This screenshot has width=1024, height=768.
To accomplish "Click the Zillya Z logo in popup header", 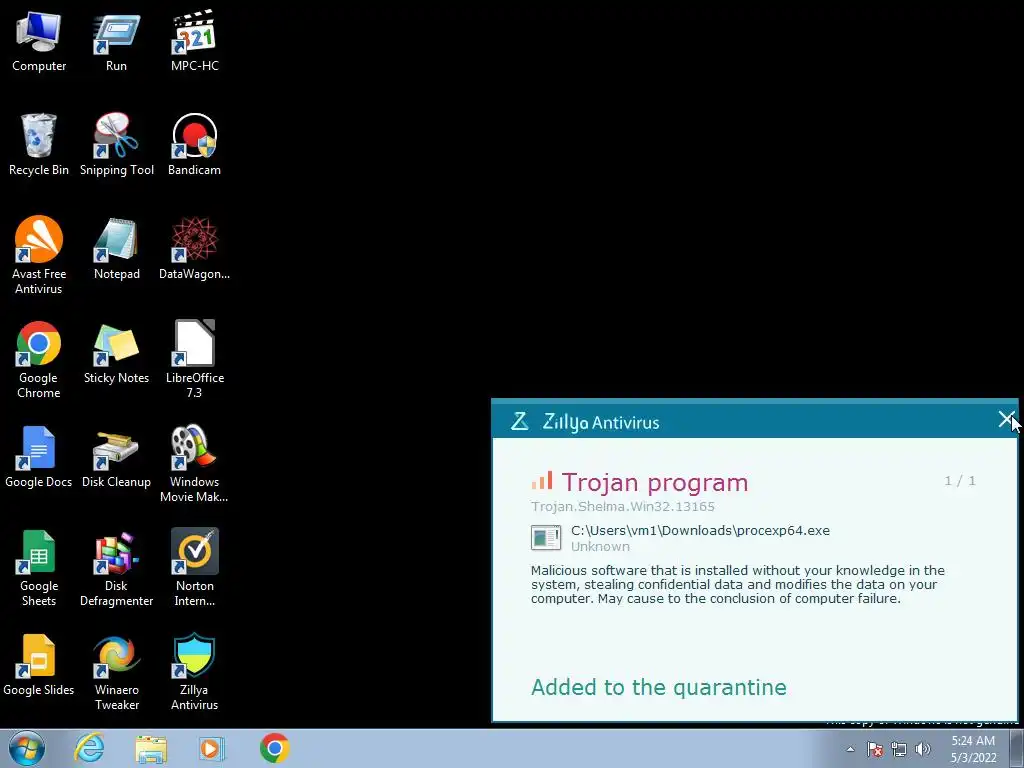I will click(x=519, y=421).
